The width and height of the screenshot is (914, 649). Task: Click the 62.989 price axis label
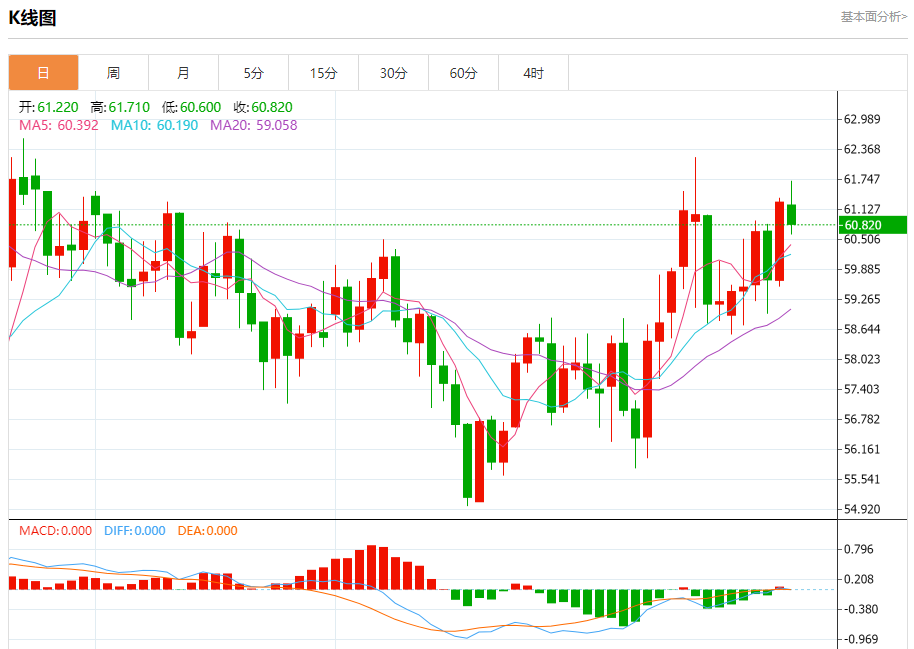(x=862, y=119)
